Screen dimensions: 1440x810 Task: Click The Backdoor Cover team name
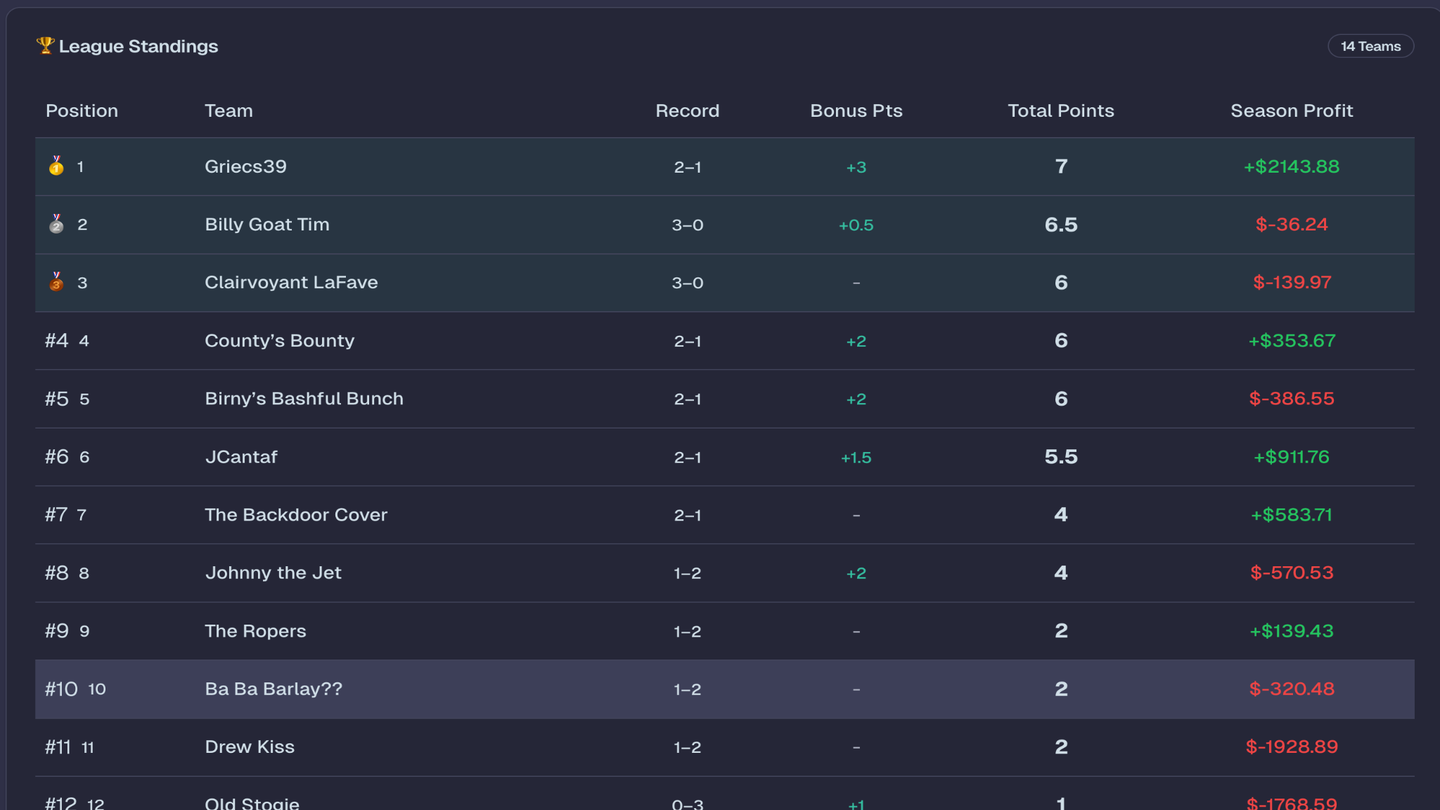point(295,514)
